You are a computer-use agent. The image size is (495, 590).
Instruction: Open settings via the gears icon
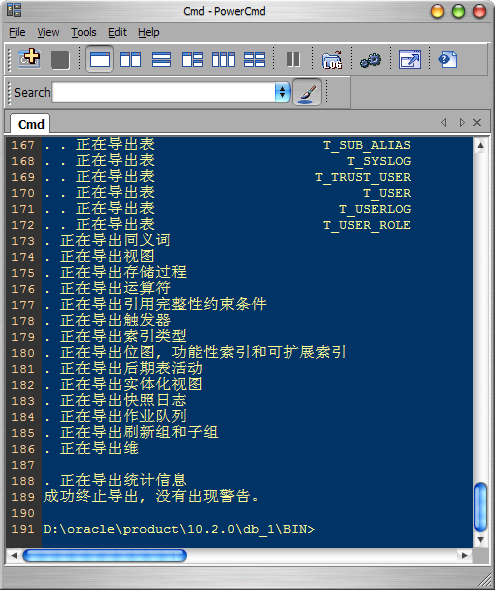[370, 60]
